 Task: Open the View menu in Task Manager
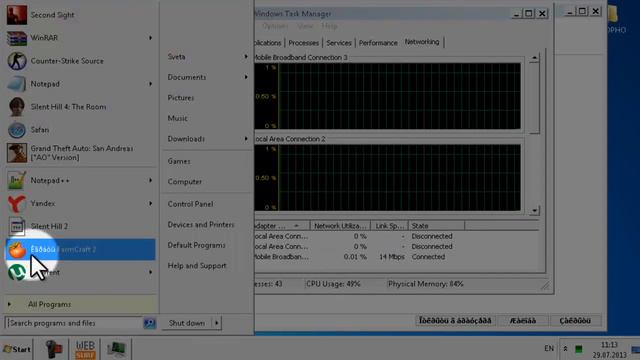point(305,26)
